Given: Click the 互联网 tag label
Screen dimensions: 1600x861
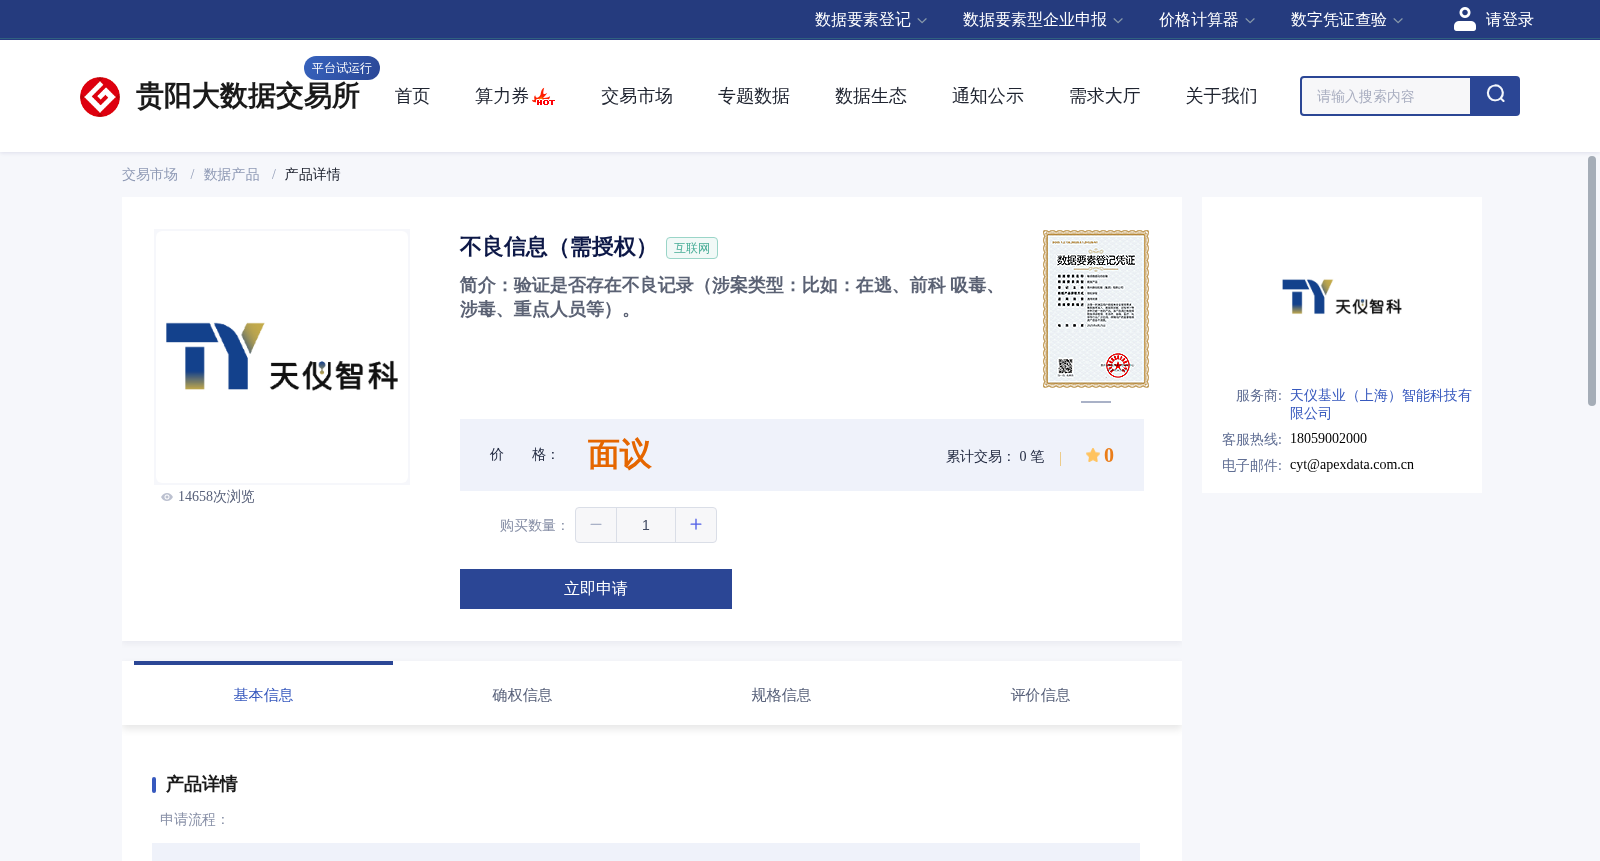Looking at the screenshot, I should [x=692, y=248].
